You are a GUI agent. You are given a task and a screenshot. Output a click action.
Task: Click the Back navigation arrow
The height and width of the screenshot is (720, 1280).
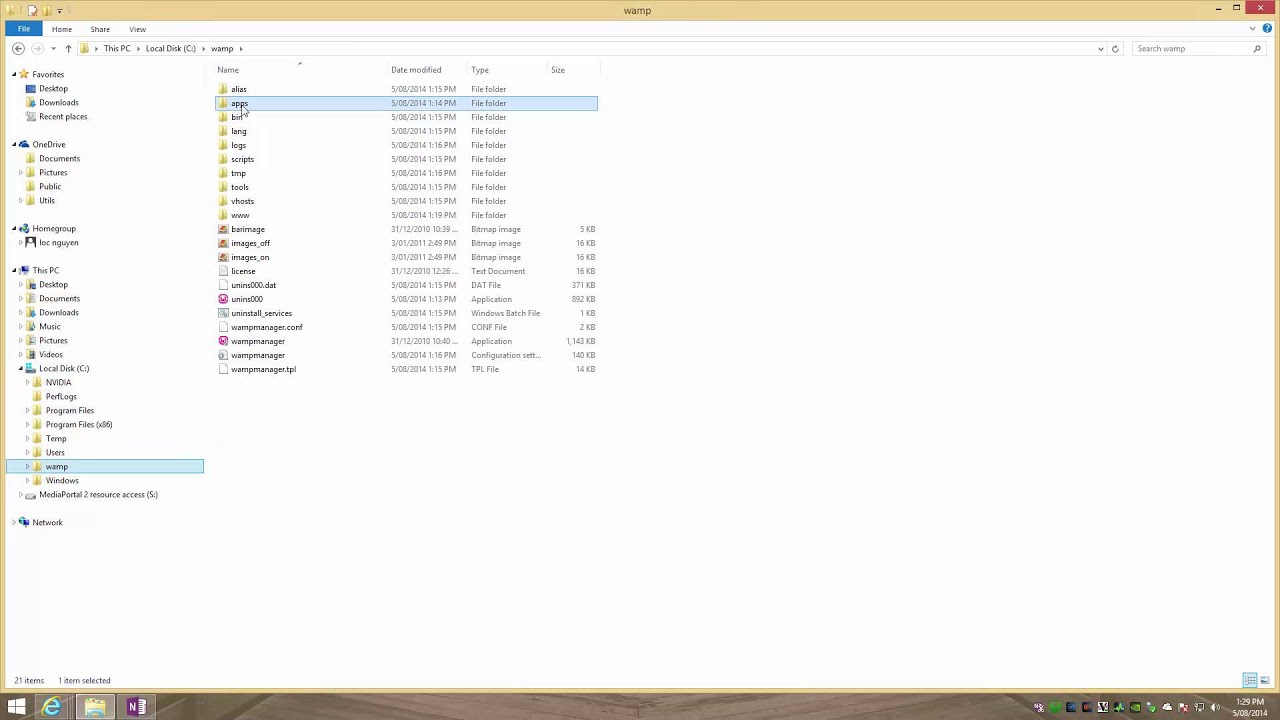pyautogui.click(x=18, y=48)
